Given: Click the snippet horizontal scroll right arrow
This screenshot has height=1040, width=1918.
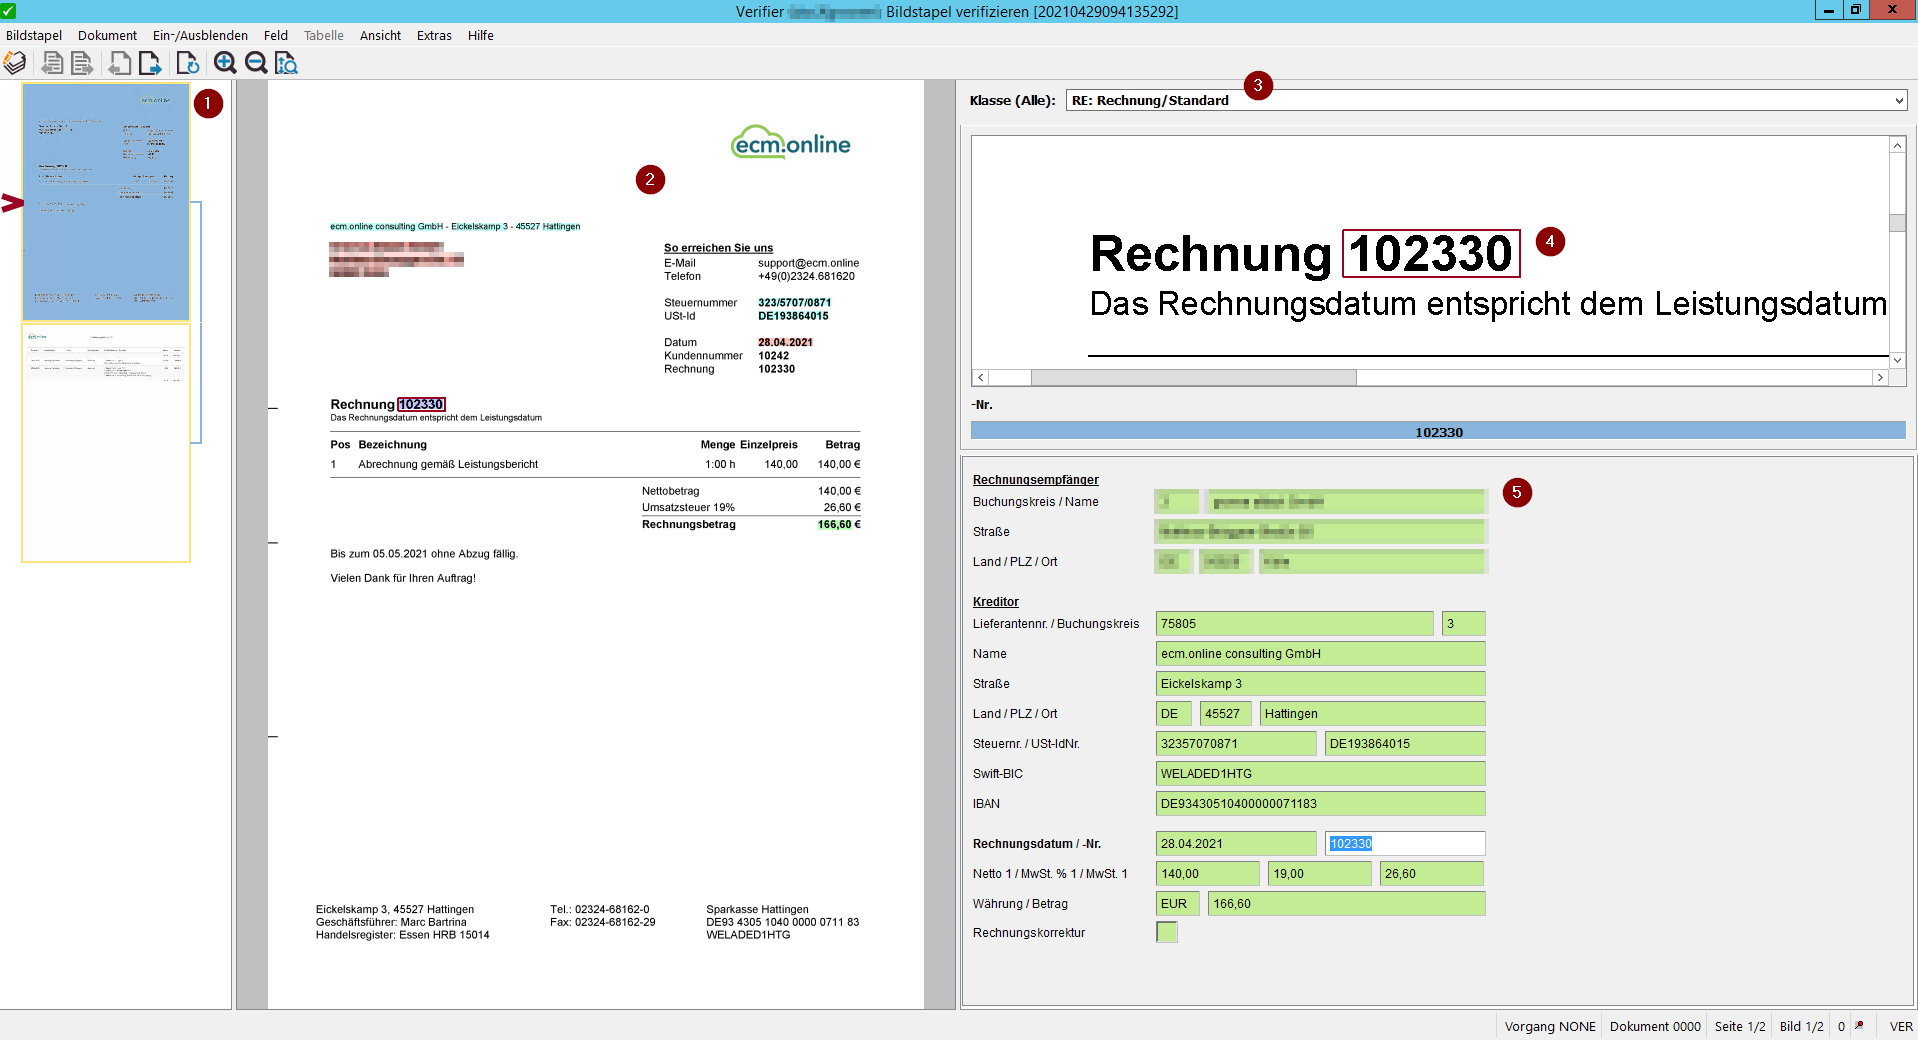Looking at the screenshot, I should [x=1880, y=377].
